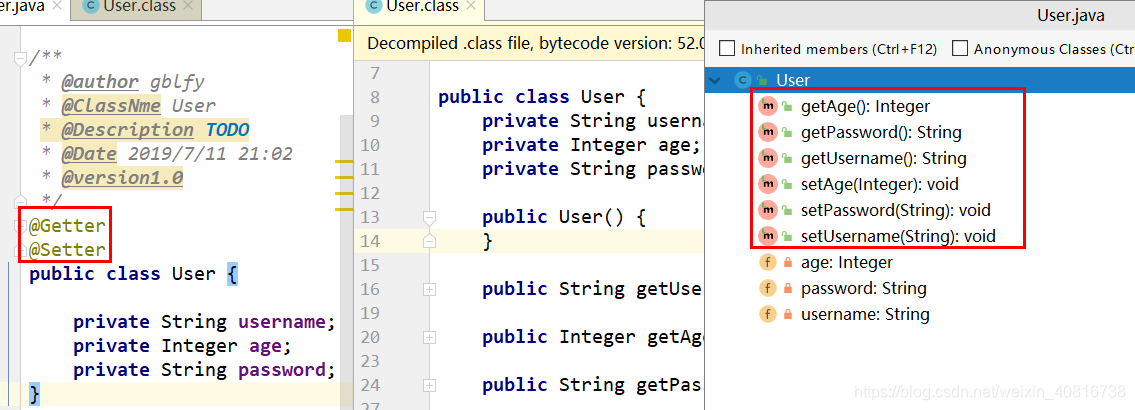The height and width of the screenshot is (410, 1135).
Task: Click the public visibility icon of setUsername(String)
Action: click(787, 236)
